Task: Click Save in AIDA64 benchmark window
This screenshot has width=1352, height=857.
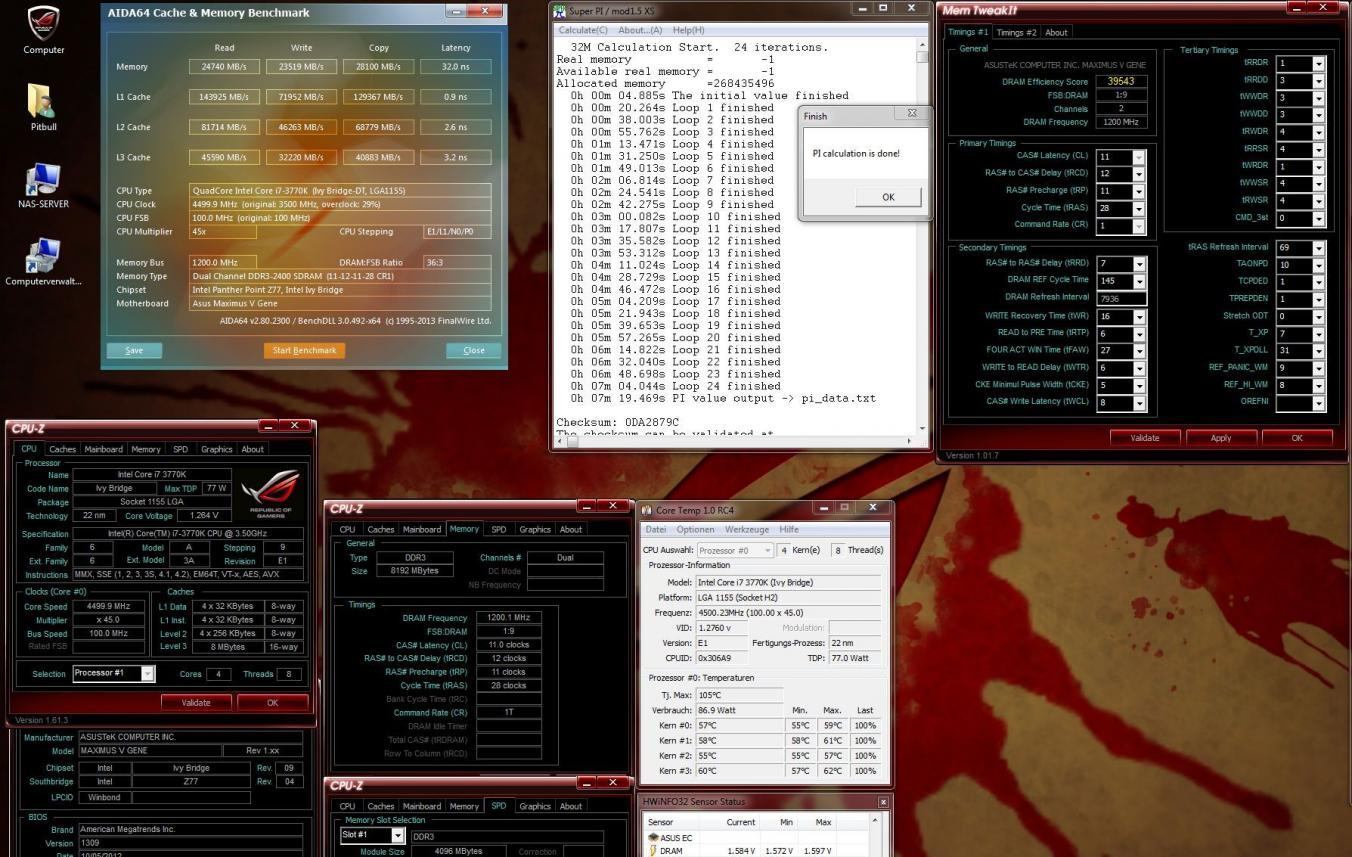Action: (x=134, y=350)
